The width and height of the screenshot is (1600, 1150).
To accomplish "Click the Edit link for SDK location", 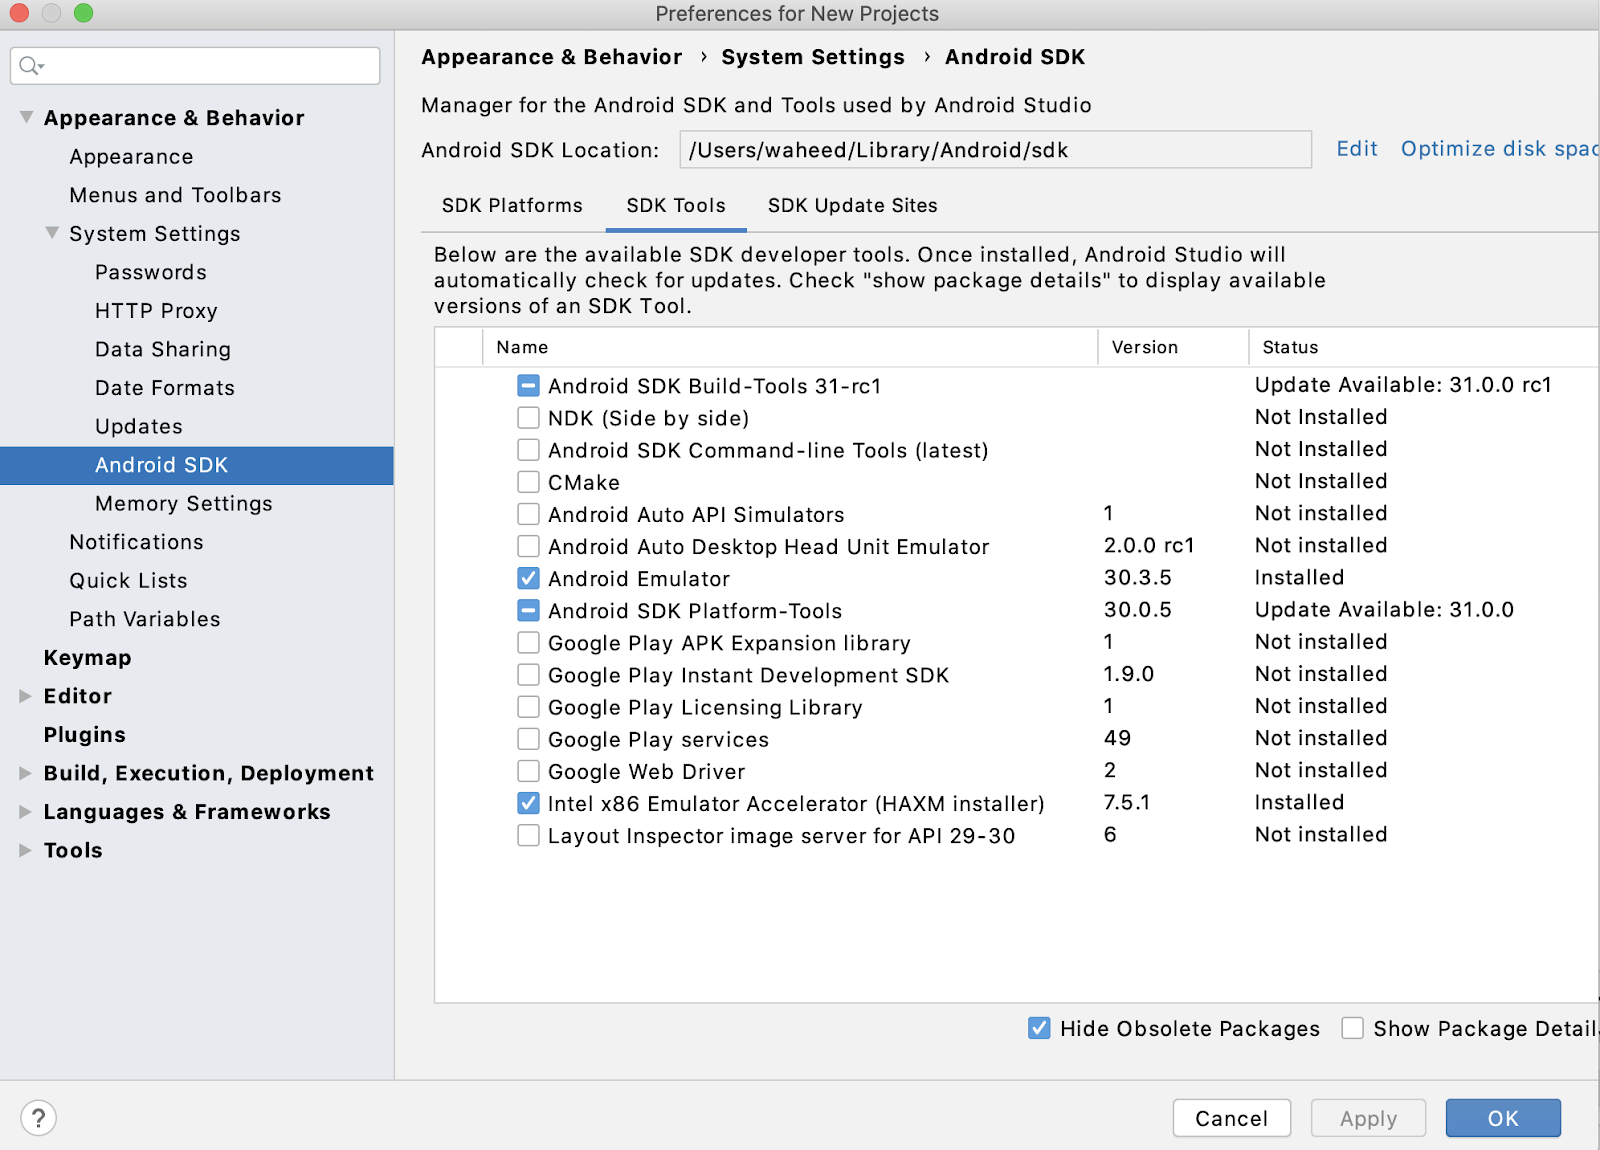I will point(1356,149).
